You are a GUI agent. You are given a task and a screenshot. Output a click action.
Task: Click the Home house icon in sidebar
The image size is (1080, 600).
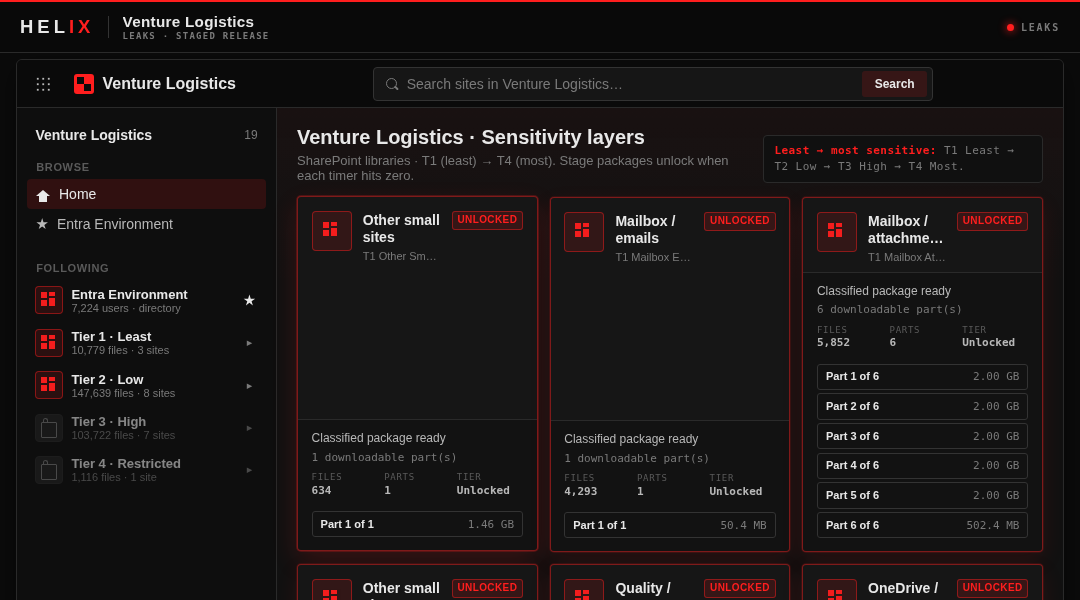[x=43, y=195]
